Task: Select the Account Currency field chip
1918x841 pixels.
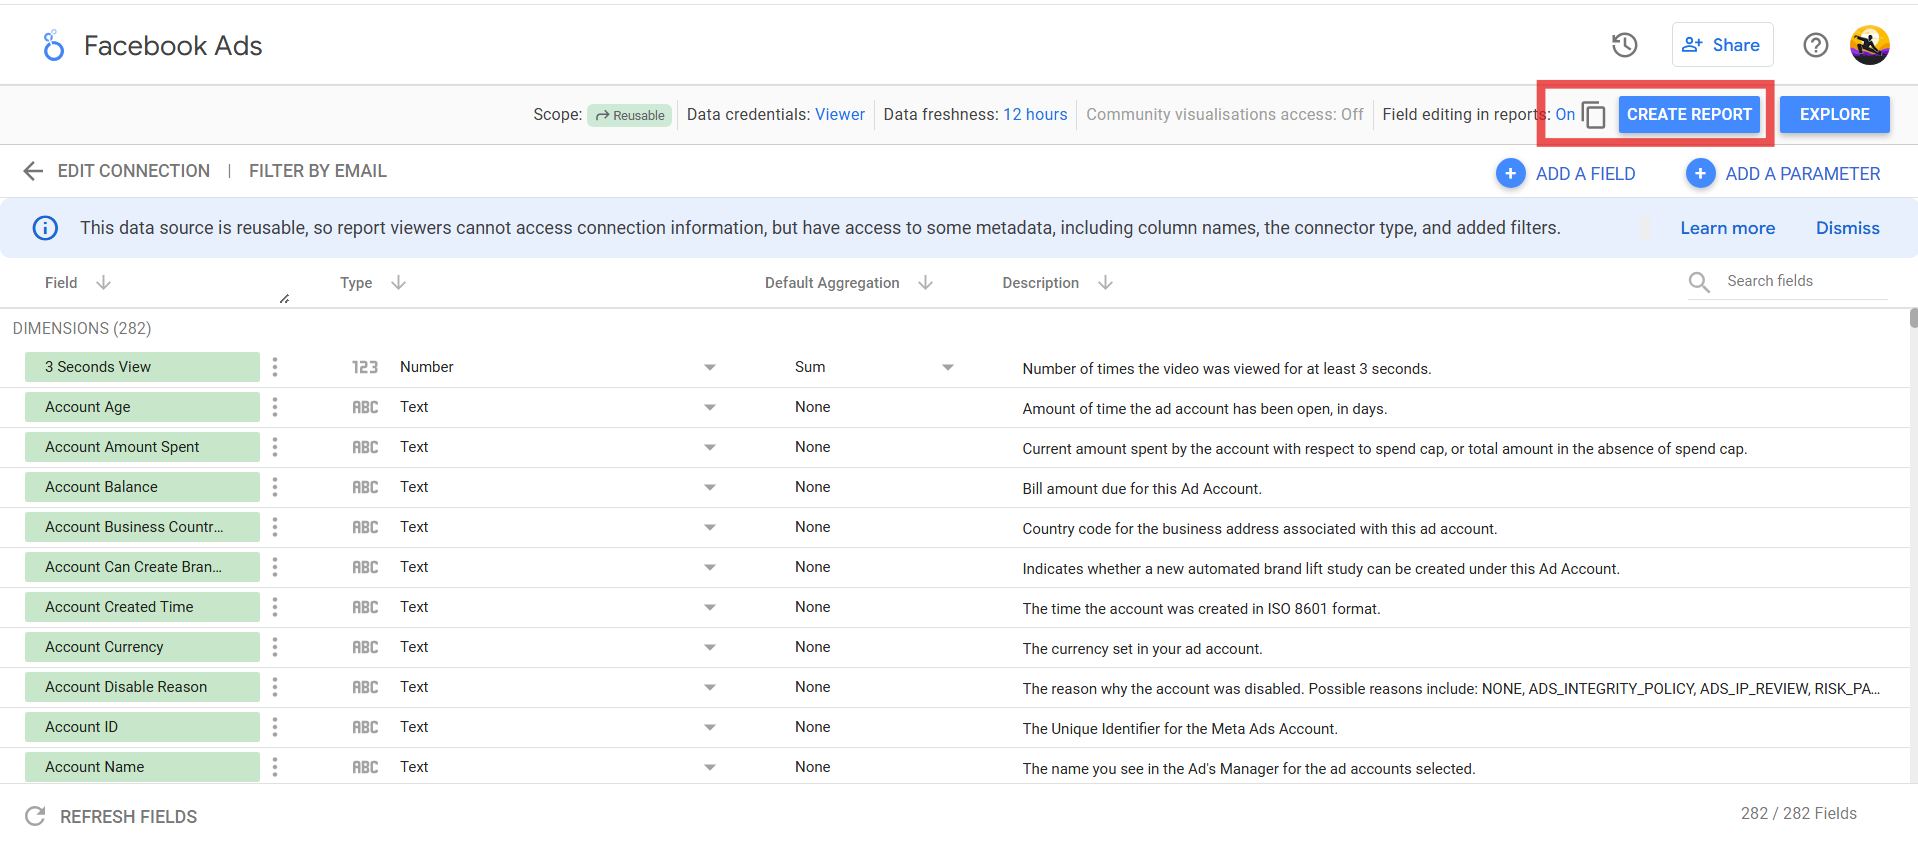Action: coord(142,647)
